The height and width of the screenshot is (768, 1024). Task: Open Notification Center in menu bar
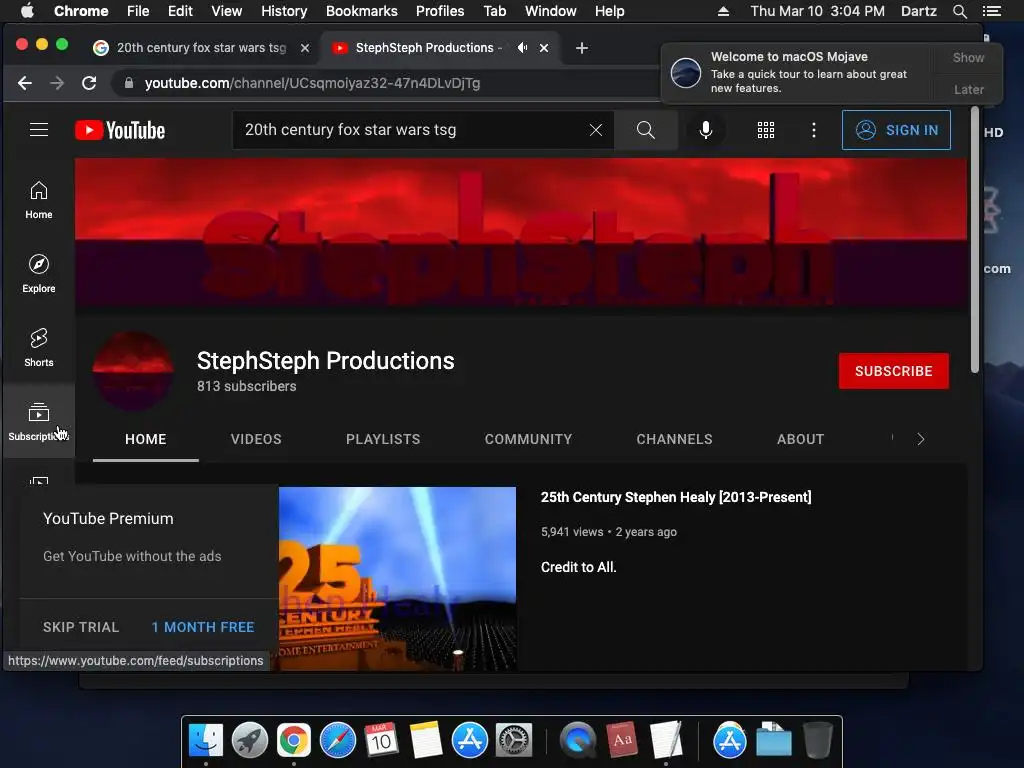click(x=991, y=11)
